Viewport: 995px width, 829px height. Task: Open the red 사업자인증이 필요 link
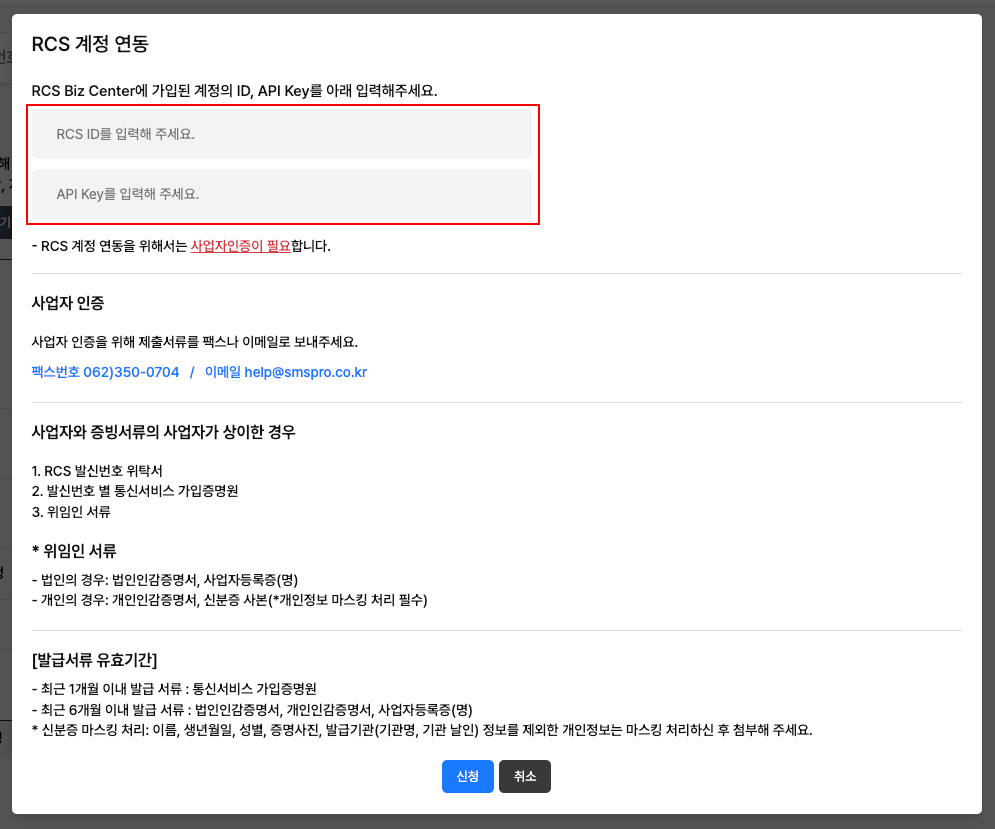coord(240,246)
